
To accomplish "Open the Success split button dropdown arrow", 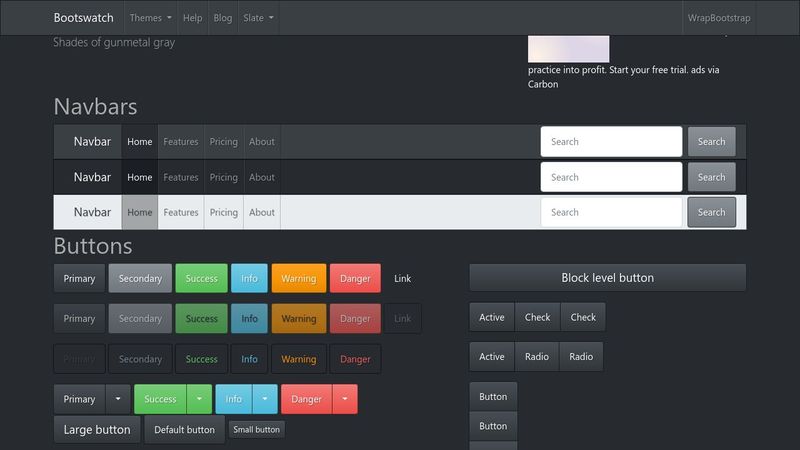I will [x=199, y=399].
